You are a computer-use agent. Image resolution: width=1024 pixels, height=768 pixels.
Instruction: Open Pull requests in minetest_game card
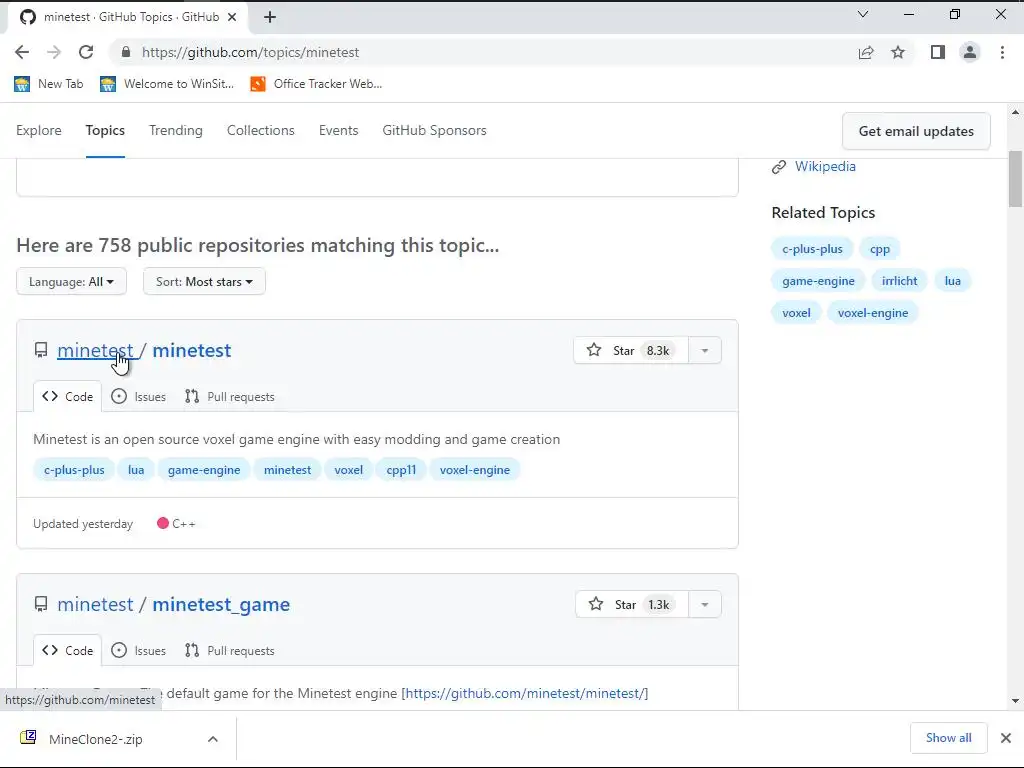pyautogui.click(x=229, y=650)
